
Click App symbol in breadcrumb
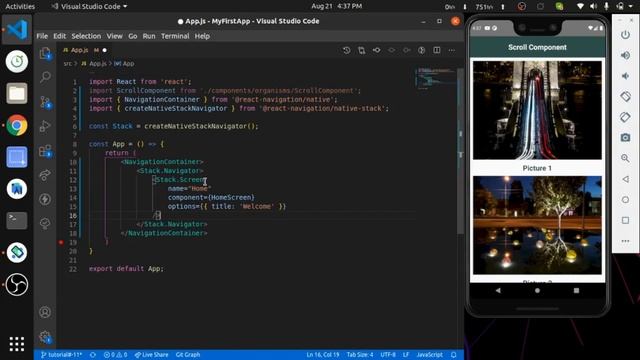point(124,64)
